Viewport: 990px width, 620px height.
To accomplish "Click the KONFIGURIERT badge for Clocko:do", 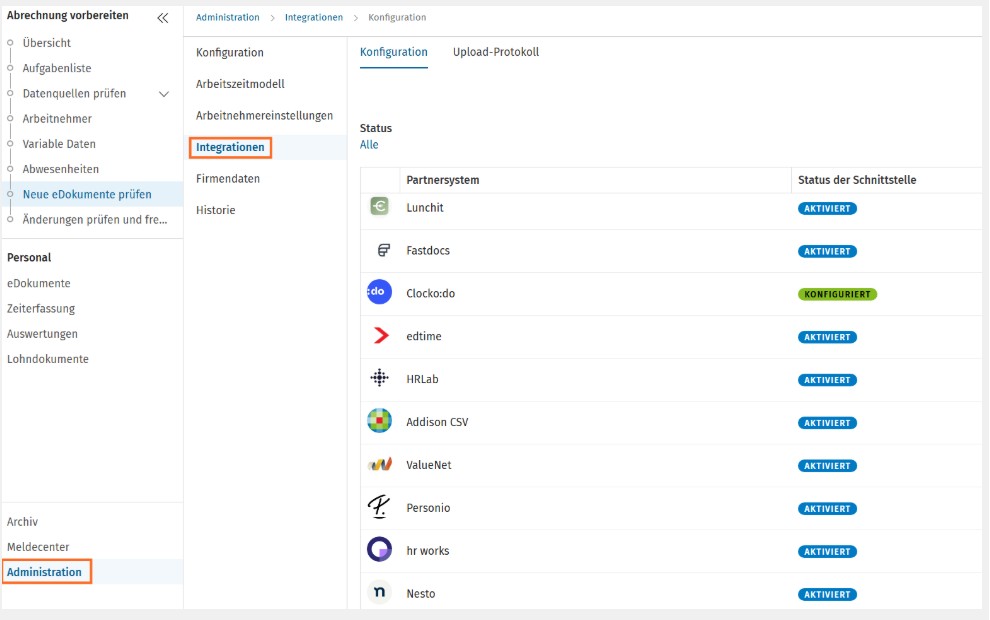I will tap(837, 294).
